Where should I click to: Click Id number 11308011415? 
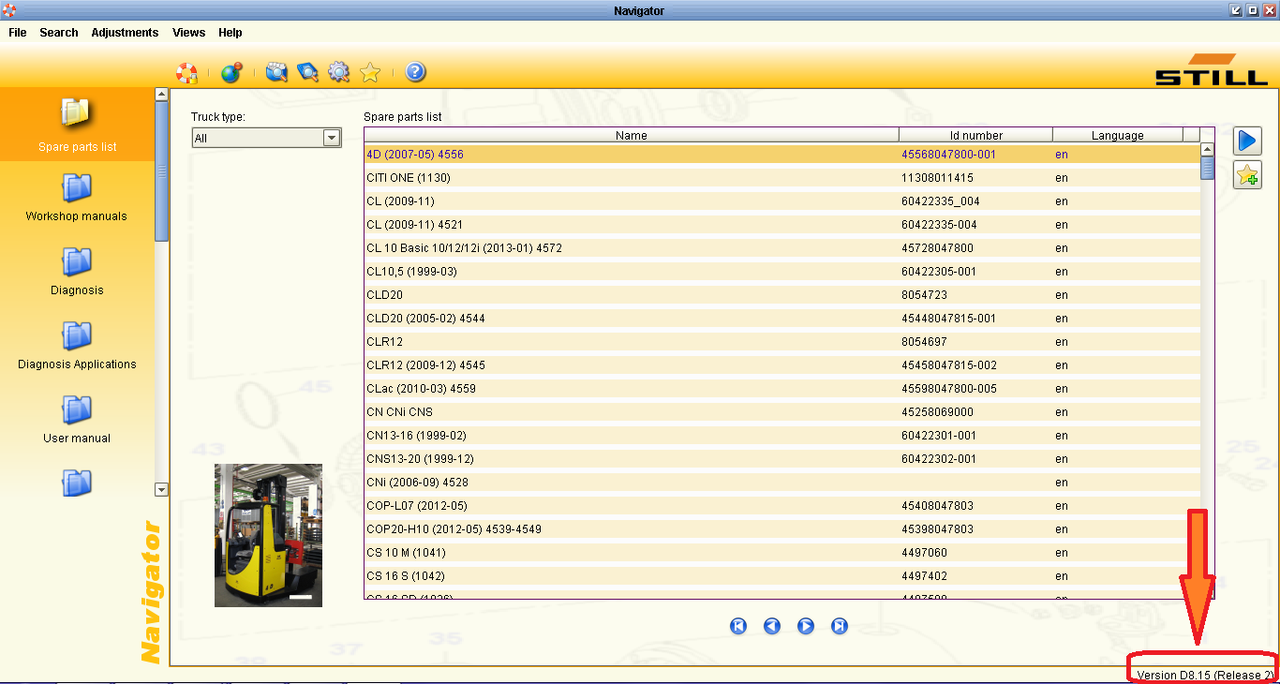click(x=937, y=178)
